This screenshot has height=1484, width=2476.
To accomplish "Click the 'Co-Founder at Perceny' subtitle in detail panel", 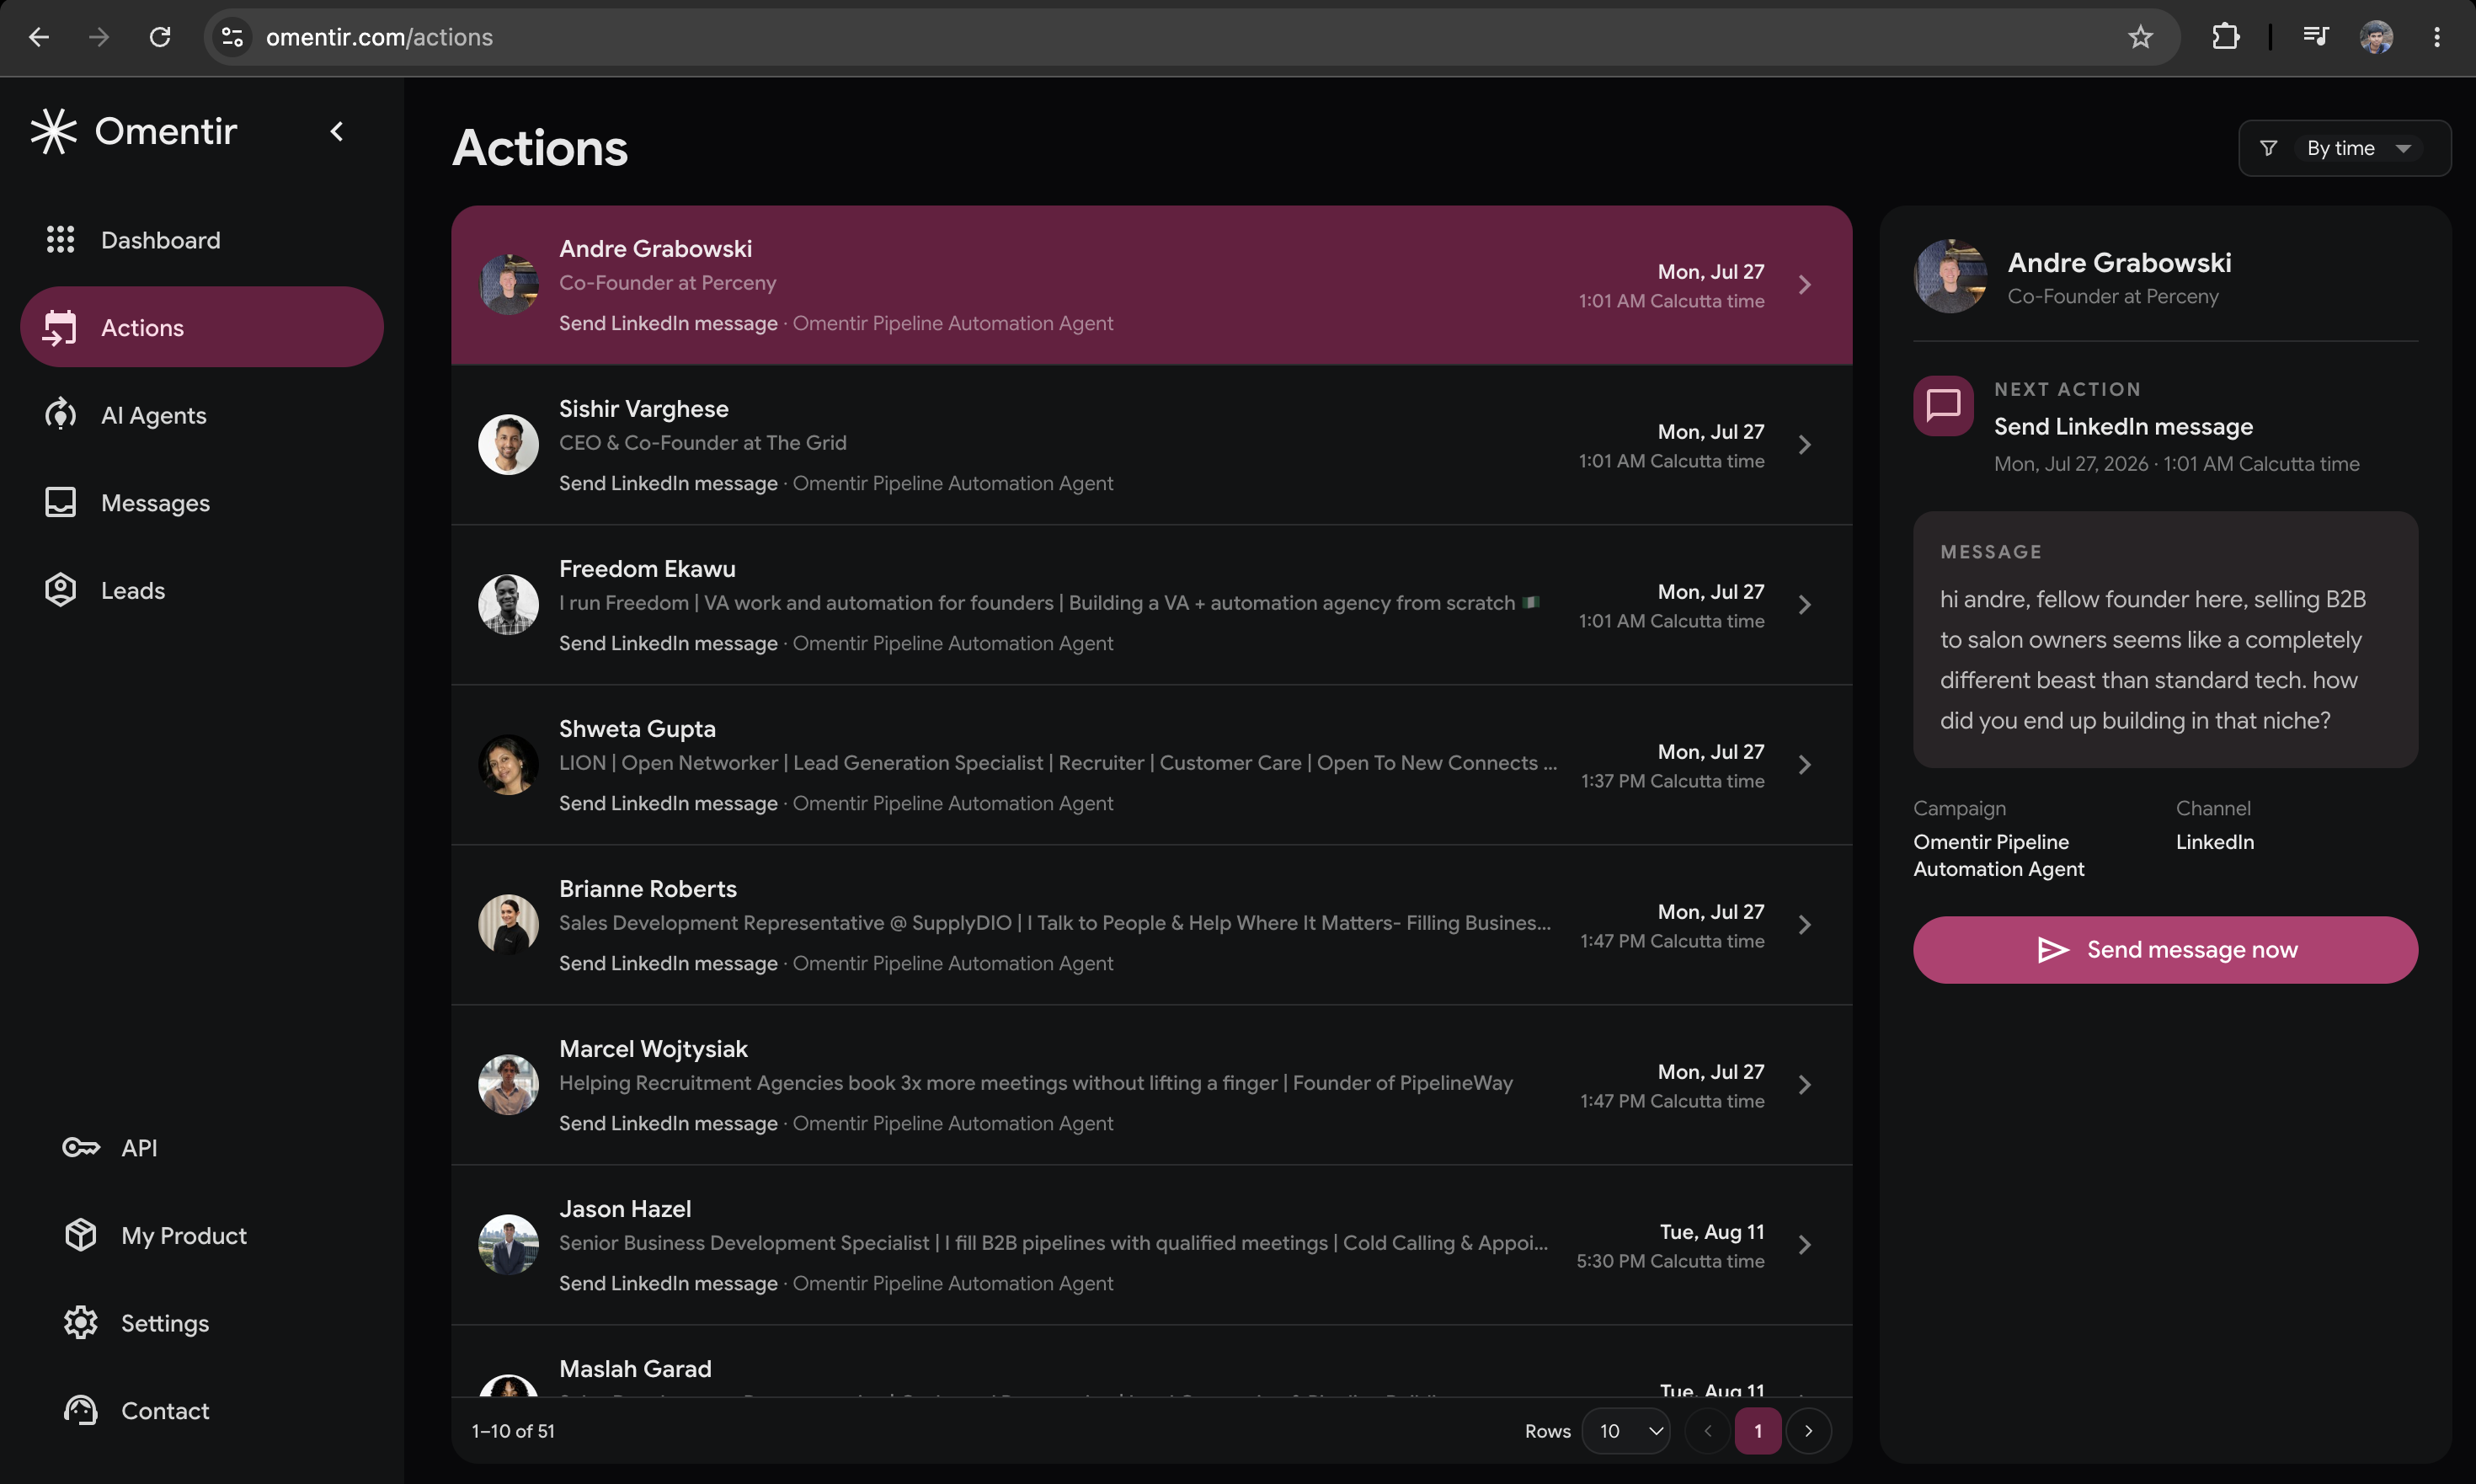I will tap(2113, 297).
